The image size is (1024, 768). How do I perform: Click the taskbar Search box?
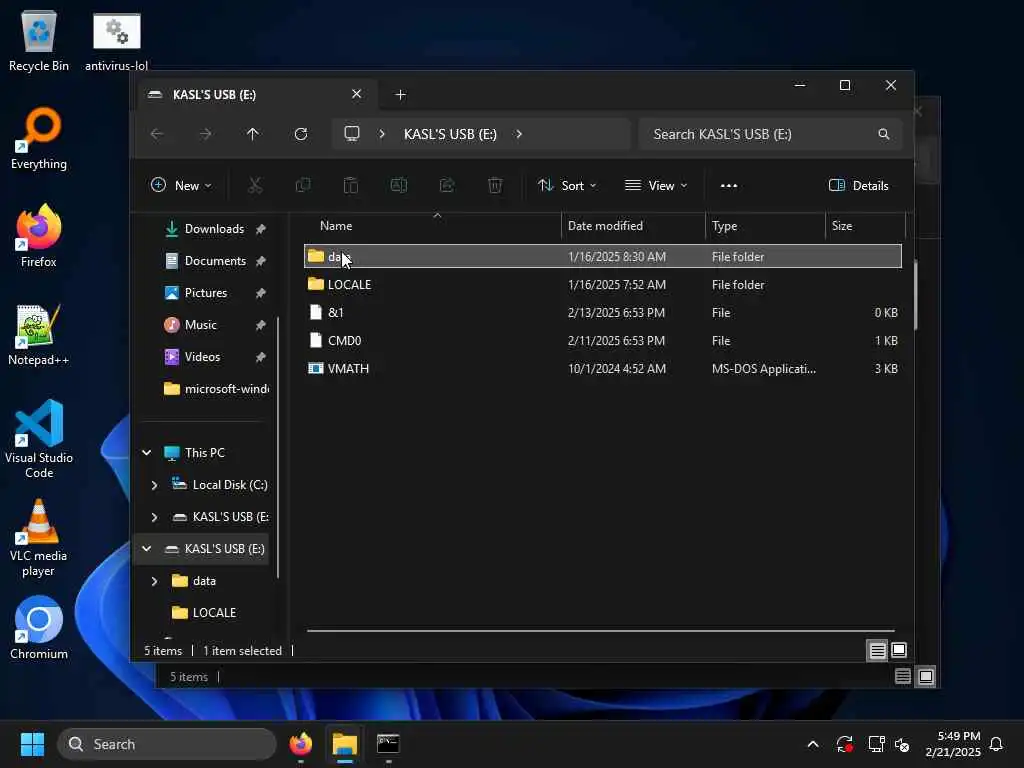[167, 744]
